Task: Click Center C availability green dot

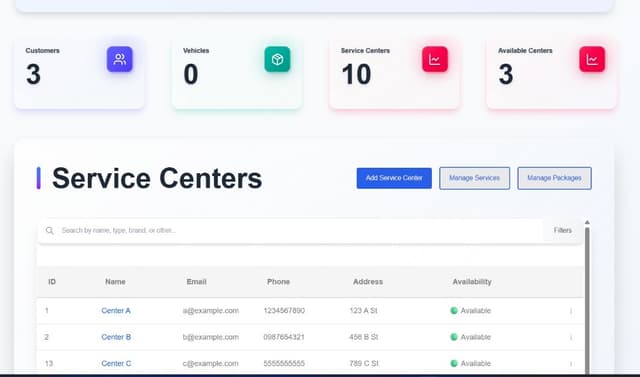Action: tap(453, 363)
